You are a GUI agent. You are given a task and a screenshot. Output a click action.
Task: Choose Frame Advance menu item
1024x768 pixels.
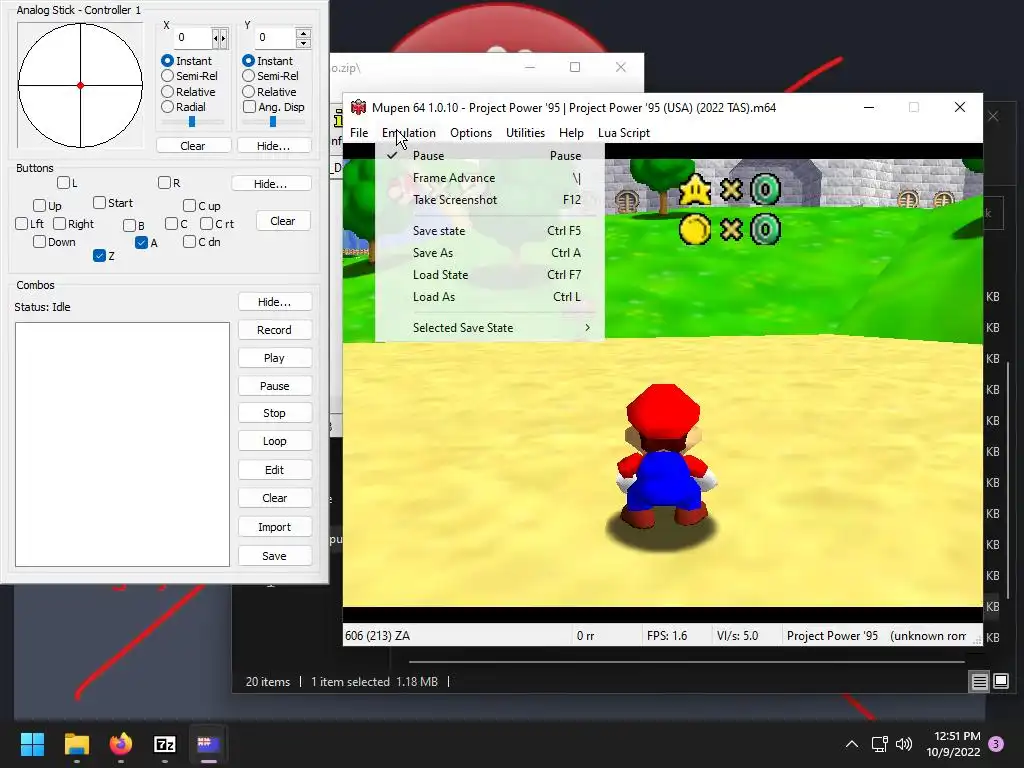[490, 178]
